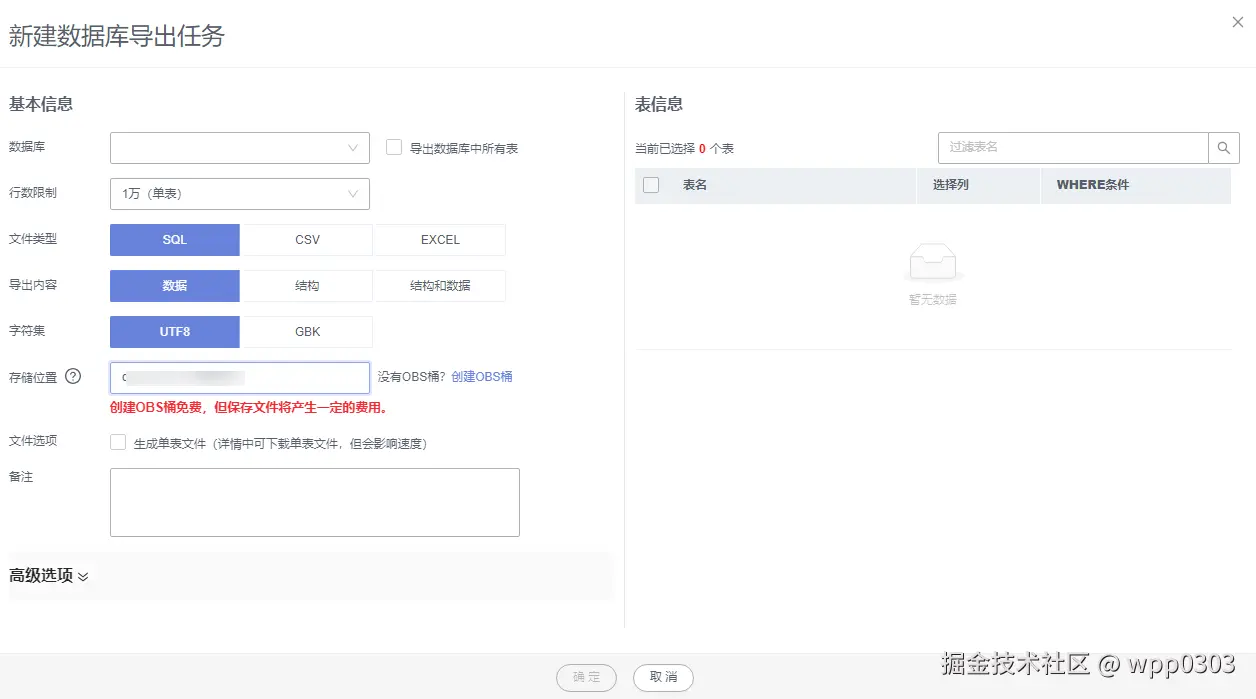1256x699 pixels.
Task: Choose 结构 as export content
Action: coord(307,286)
